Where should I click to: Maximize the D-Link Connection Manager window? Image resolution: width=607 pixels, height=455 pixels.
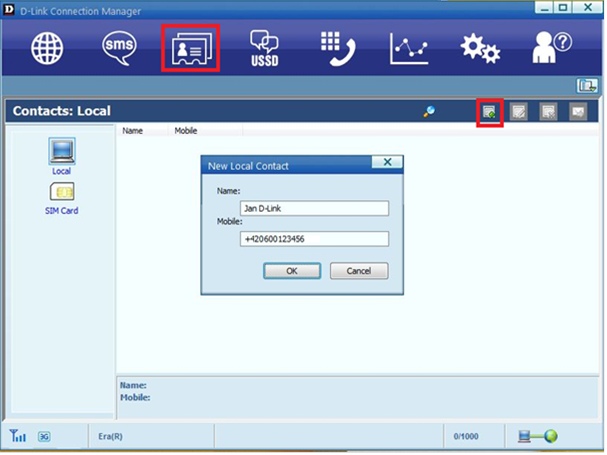[x=563, y=8]
